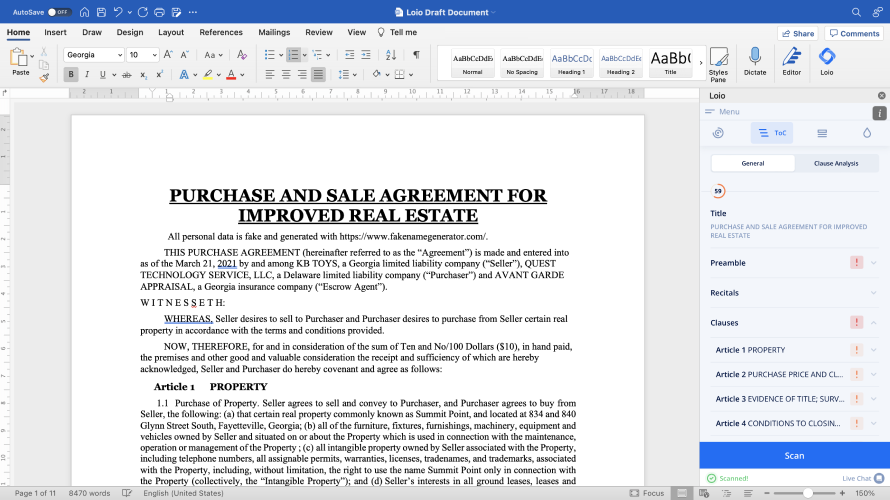Screen dimensions: 890x500
Task: Open the Editor tool
Action: point(791,62)
